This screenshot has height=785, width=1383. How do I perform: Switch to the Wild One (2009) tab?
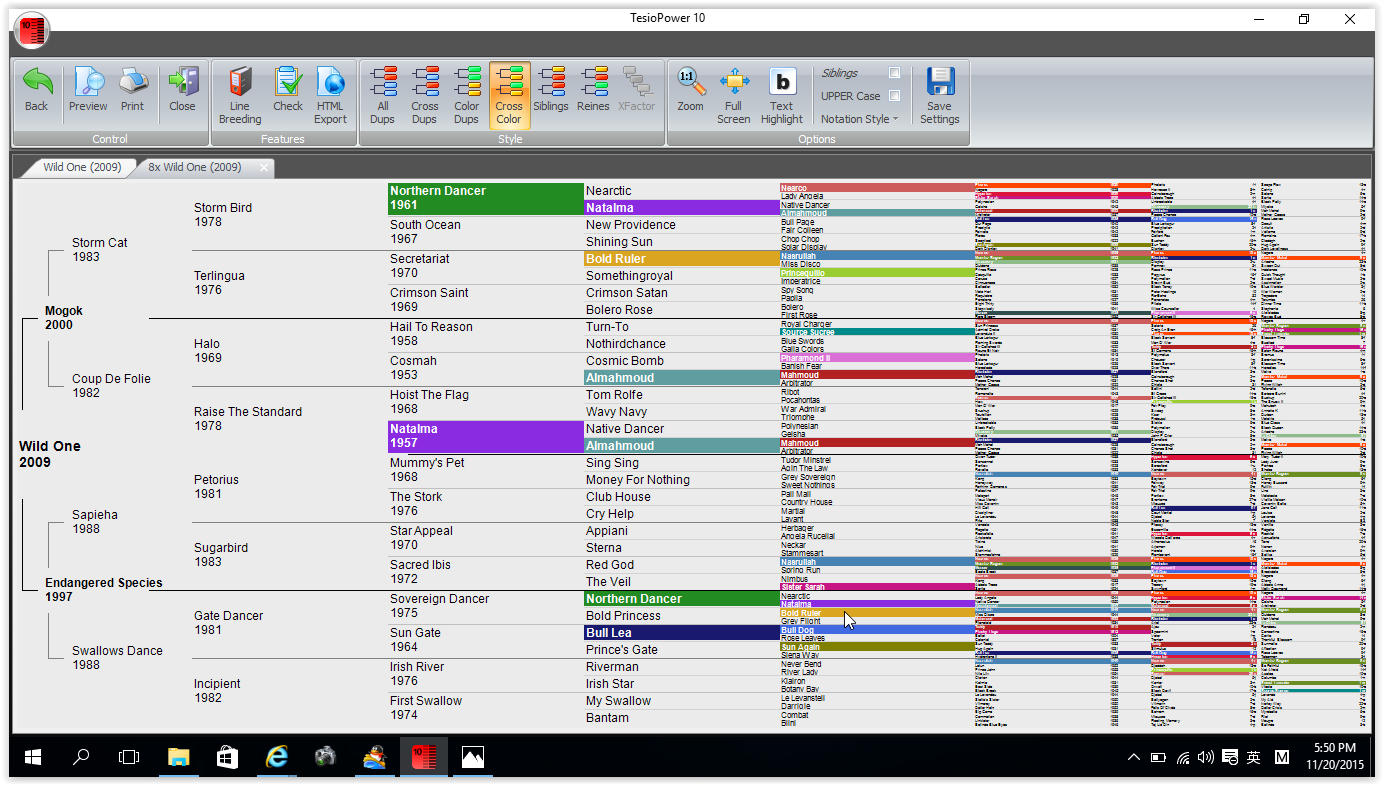pyautogui.click(x=81, y=167)
